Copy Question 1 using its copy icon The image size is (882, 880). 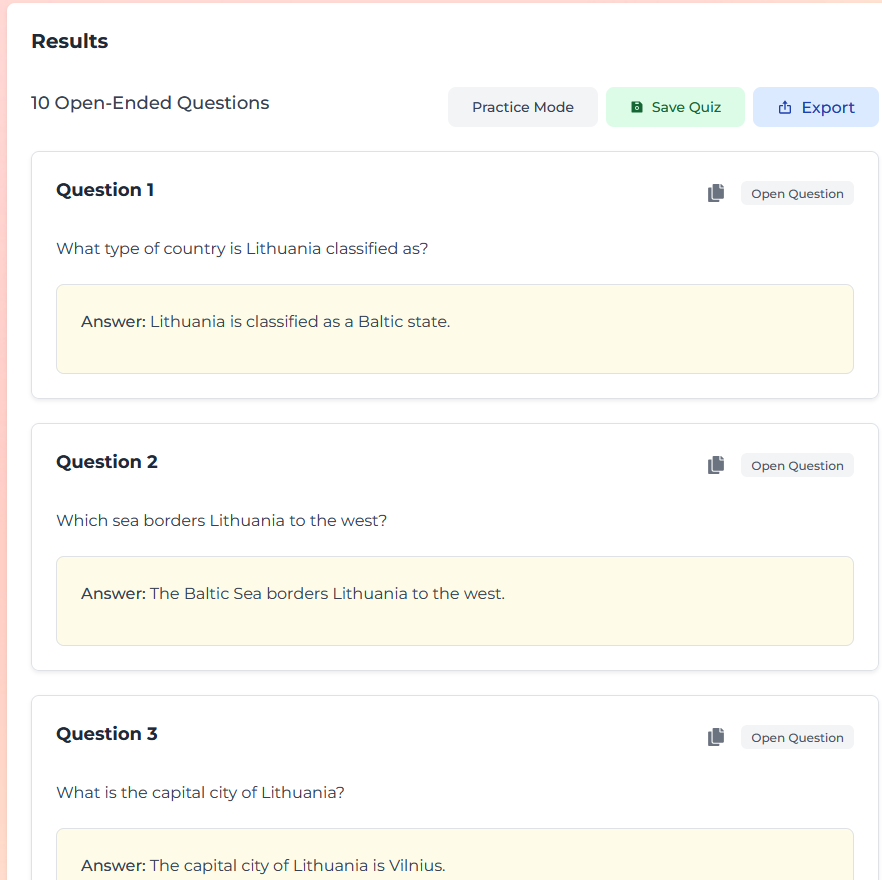click(x=716, y=193)
